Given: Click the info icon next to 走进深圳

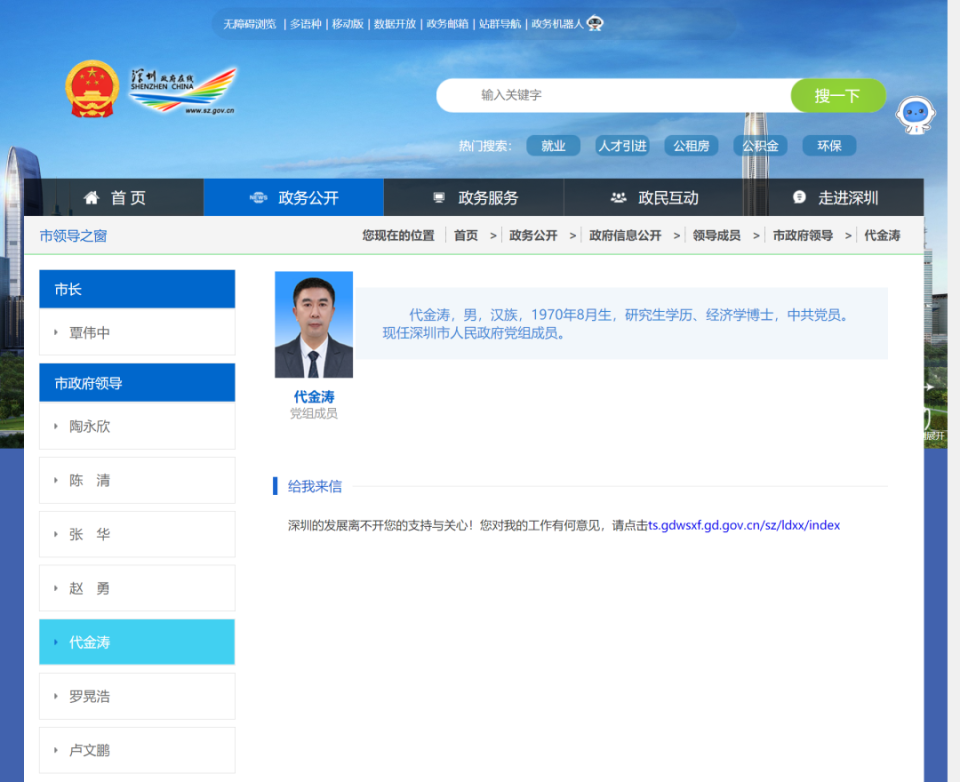Looking at the screenshot, I should 800,197.
